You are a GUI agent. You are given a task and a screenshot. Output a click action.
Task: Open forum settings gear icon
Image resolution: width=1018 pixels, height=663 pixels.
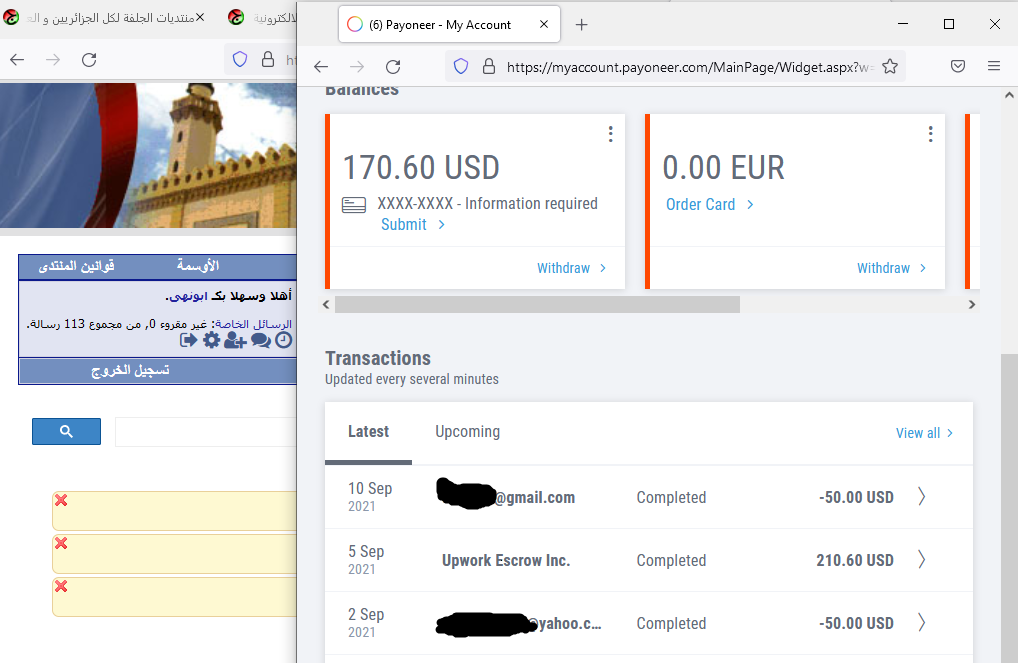tap(212, 340)
